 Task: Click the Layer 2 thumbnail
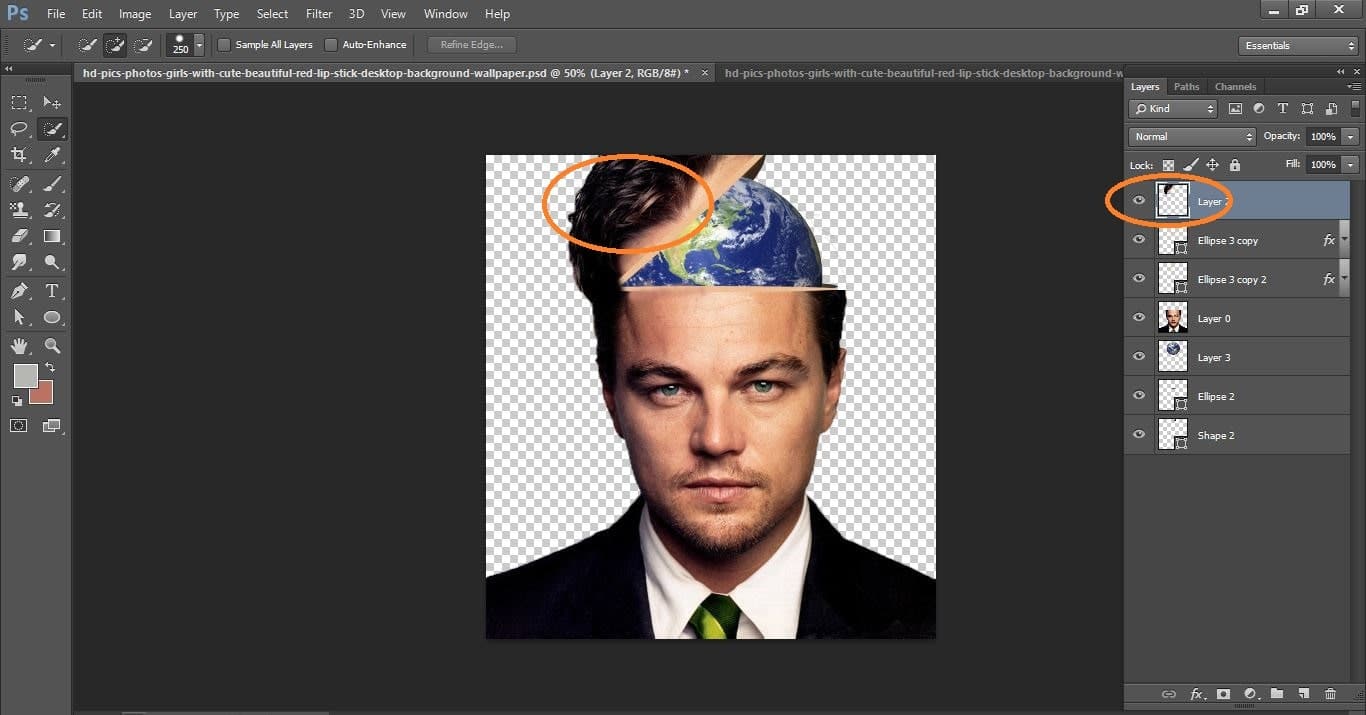point(1172,200)
